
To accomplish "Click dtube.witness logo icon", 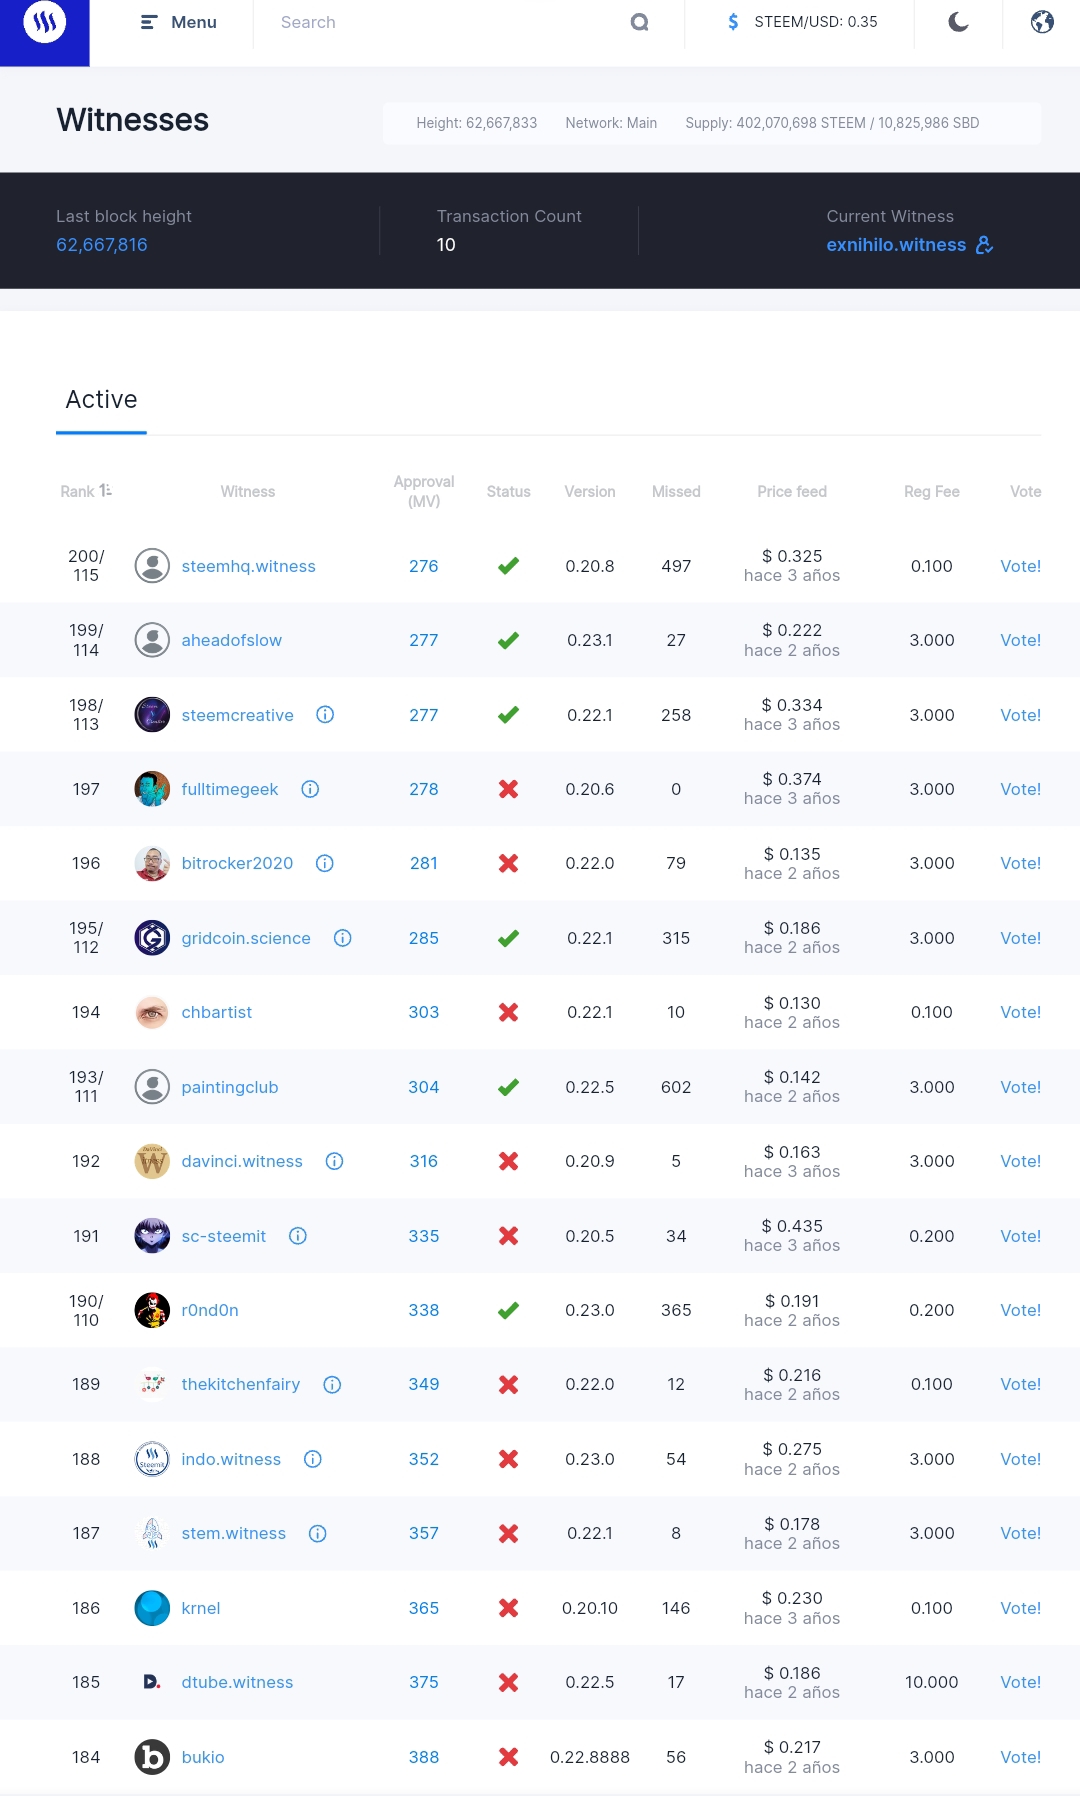I will 152,1682.
